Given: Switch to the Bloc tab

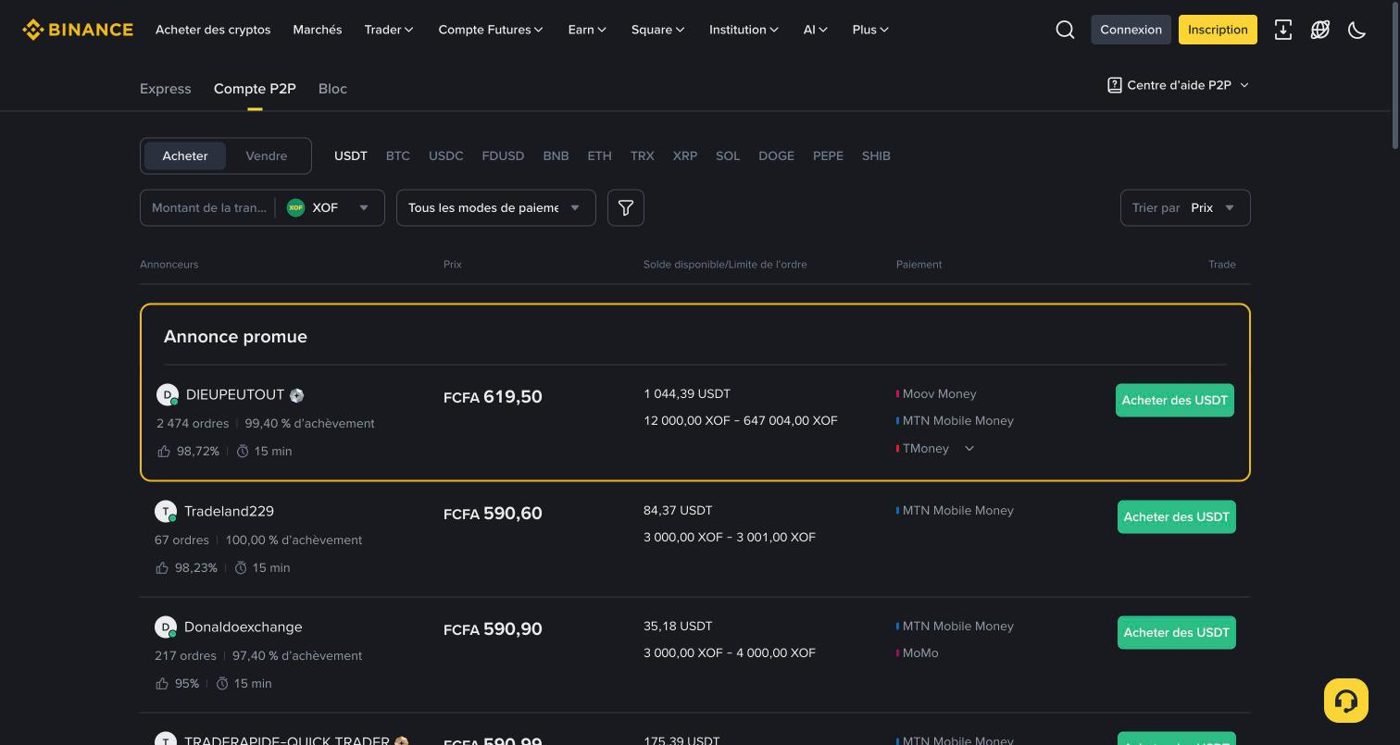Looking at the screenshot, I should coord(333,88).
